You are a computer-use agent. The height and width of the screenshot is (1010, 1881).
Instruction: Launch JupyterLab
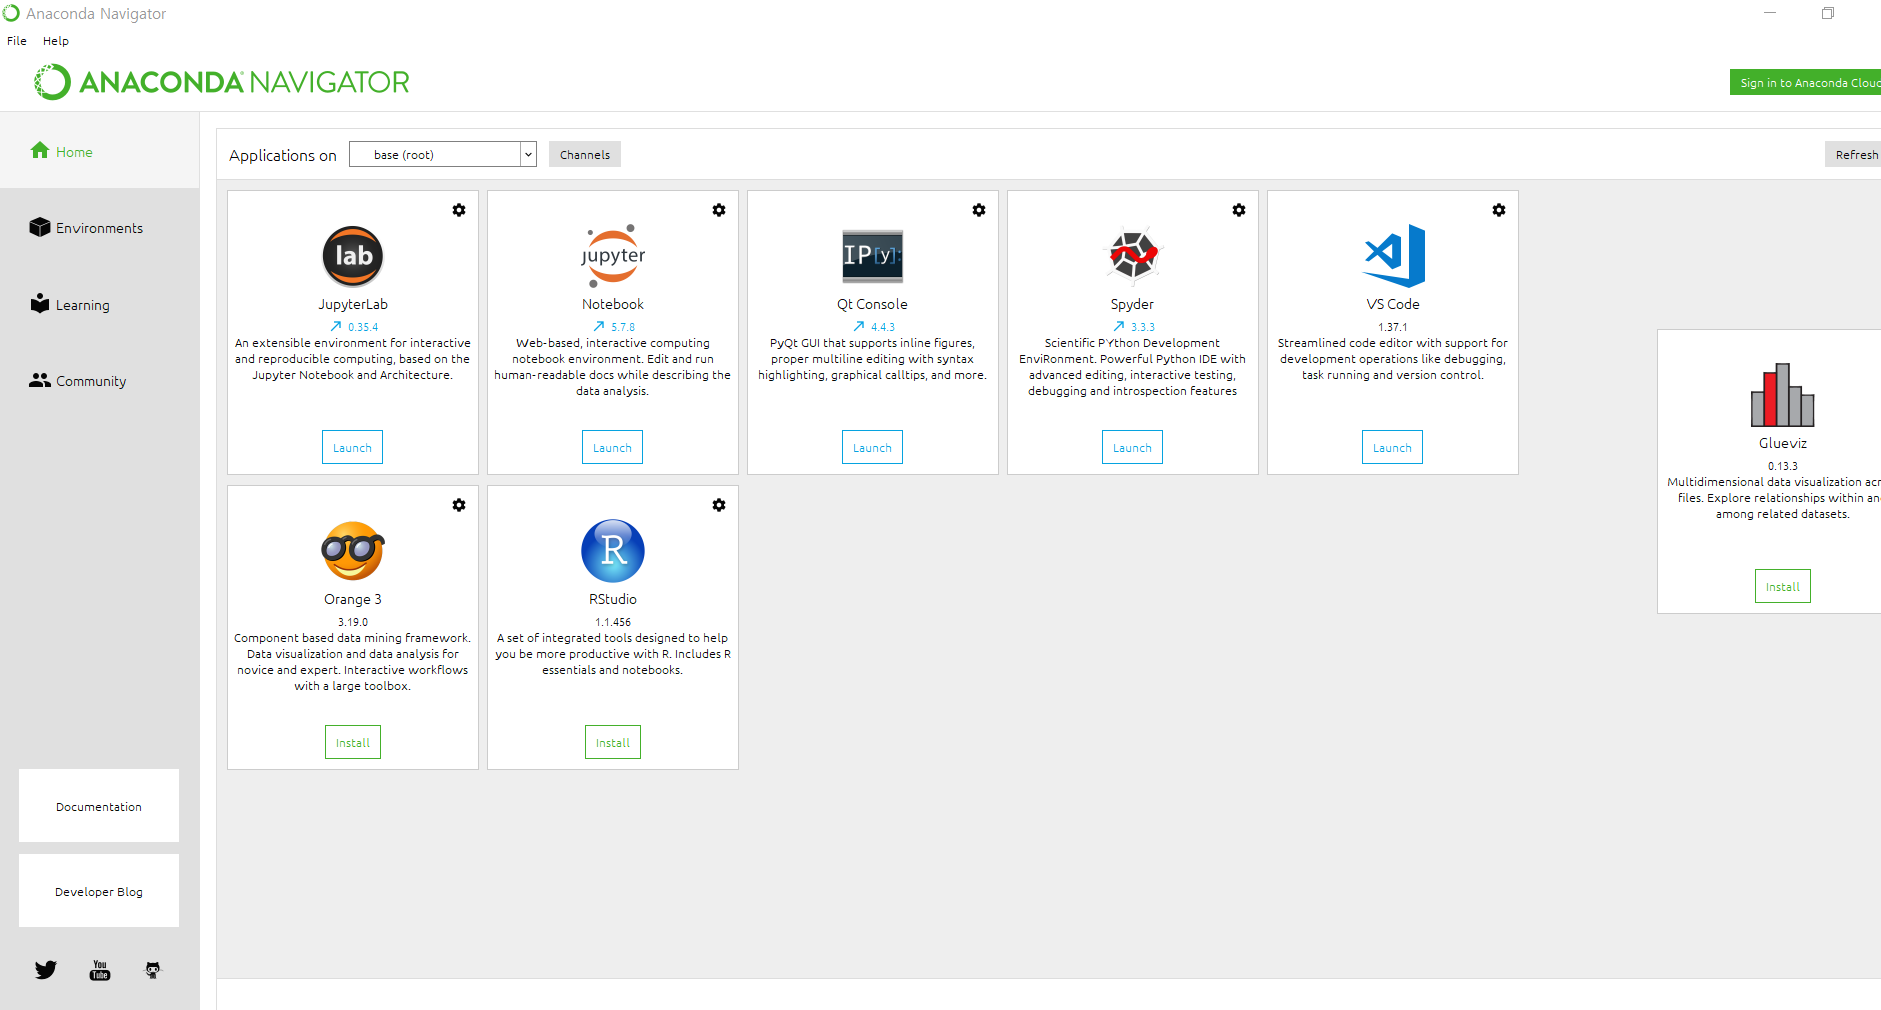pyautogui.click(x=352, y=447)
